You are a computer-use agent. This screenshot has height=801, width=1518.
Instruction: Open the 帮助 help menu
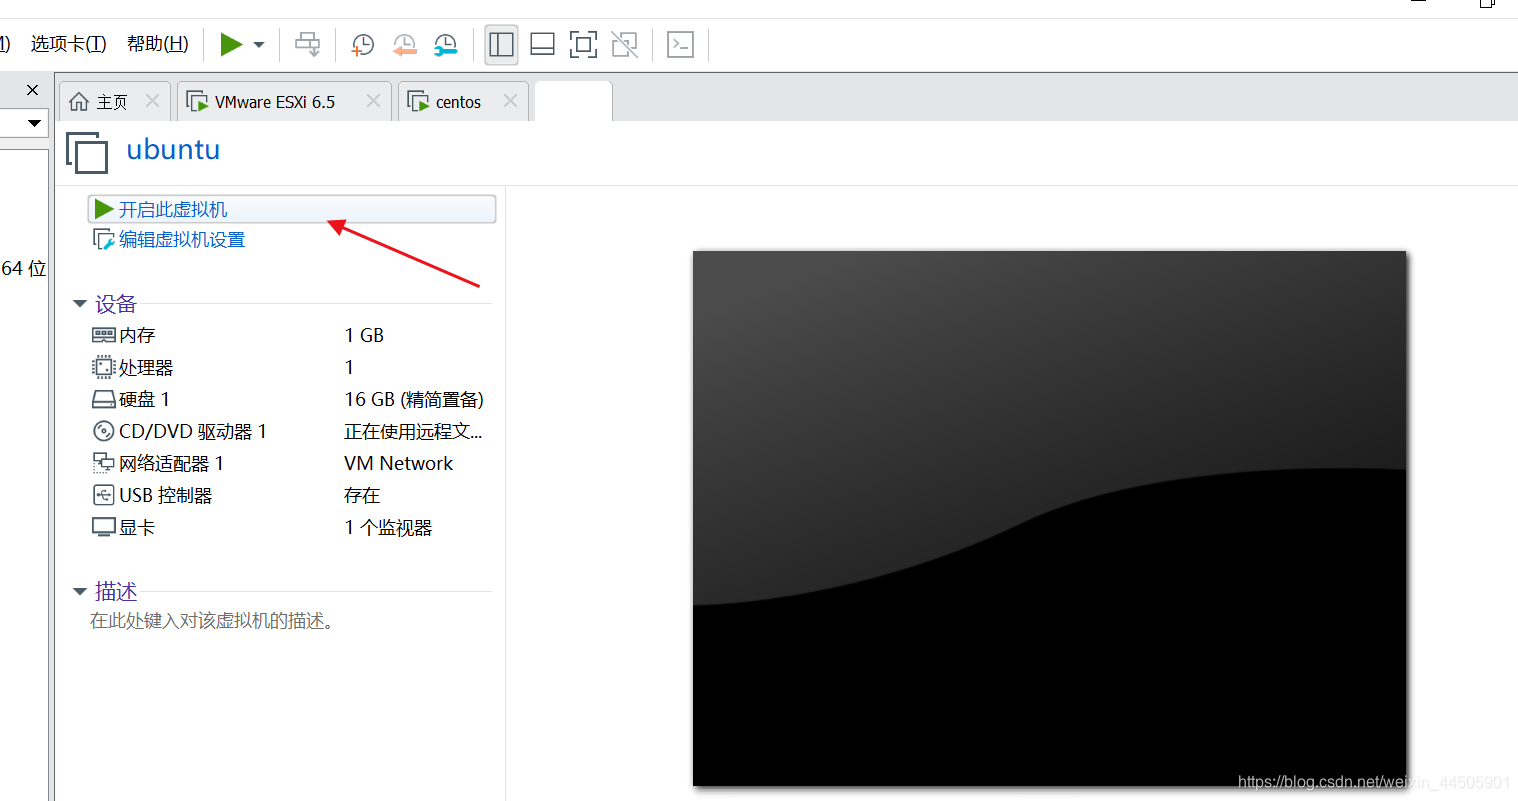point(156,43)
